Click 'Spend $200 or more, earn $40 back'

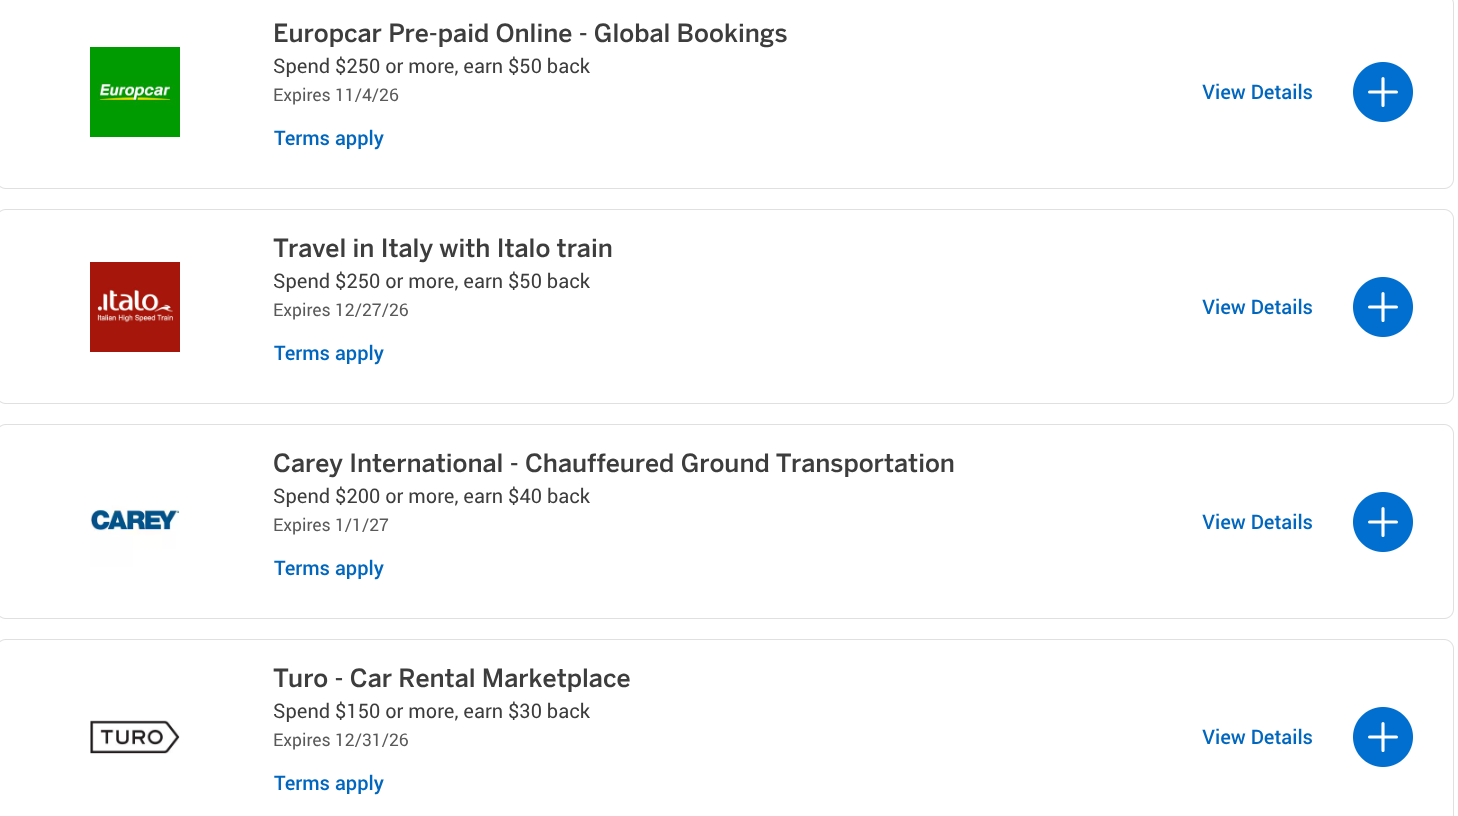pyautogui.click(x=432, y=497)
